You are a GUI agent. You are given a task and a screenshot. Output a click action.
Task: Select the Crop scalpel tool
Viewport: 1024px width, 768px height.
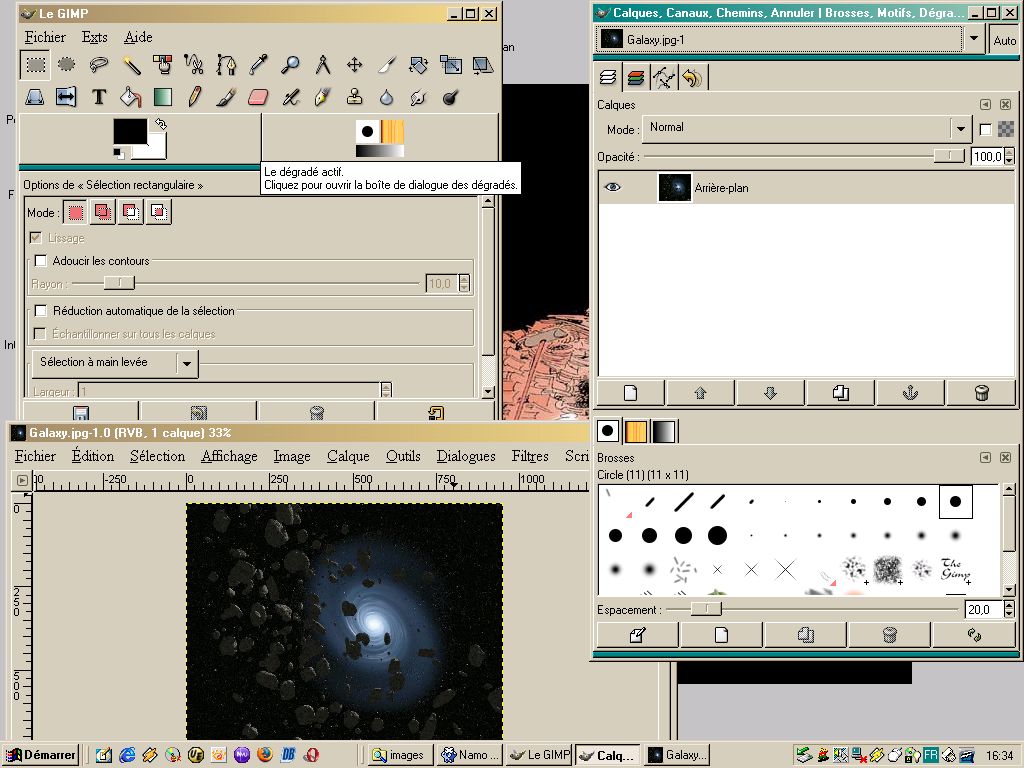[x=387, y=65]
